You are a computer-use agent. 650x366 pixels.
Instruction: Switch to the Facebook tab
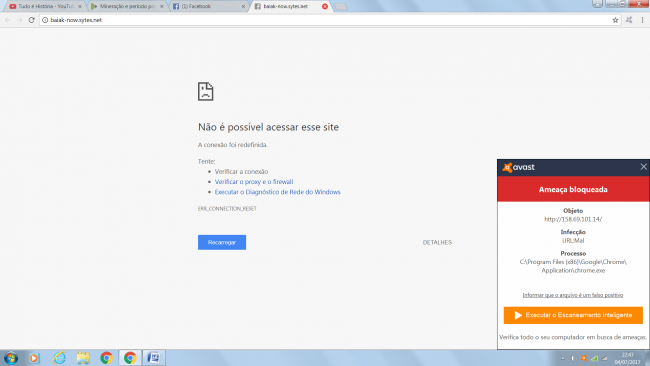(x=209, y=6)
